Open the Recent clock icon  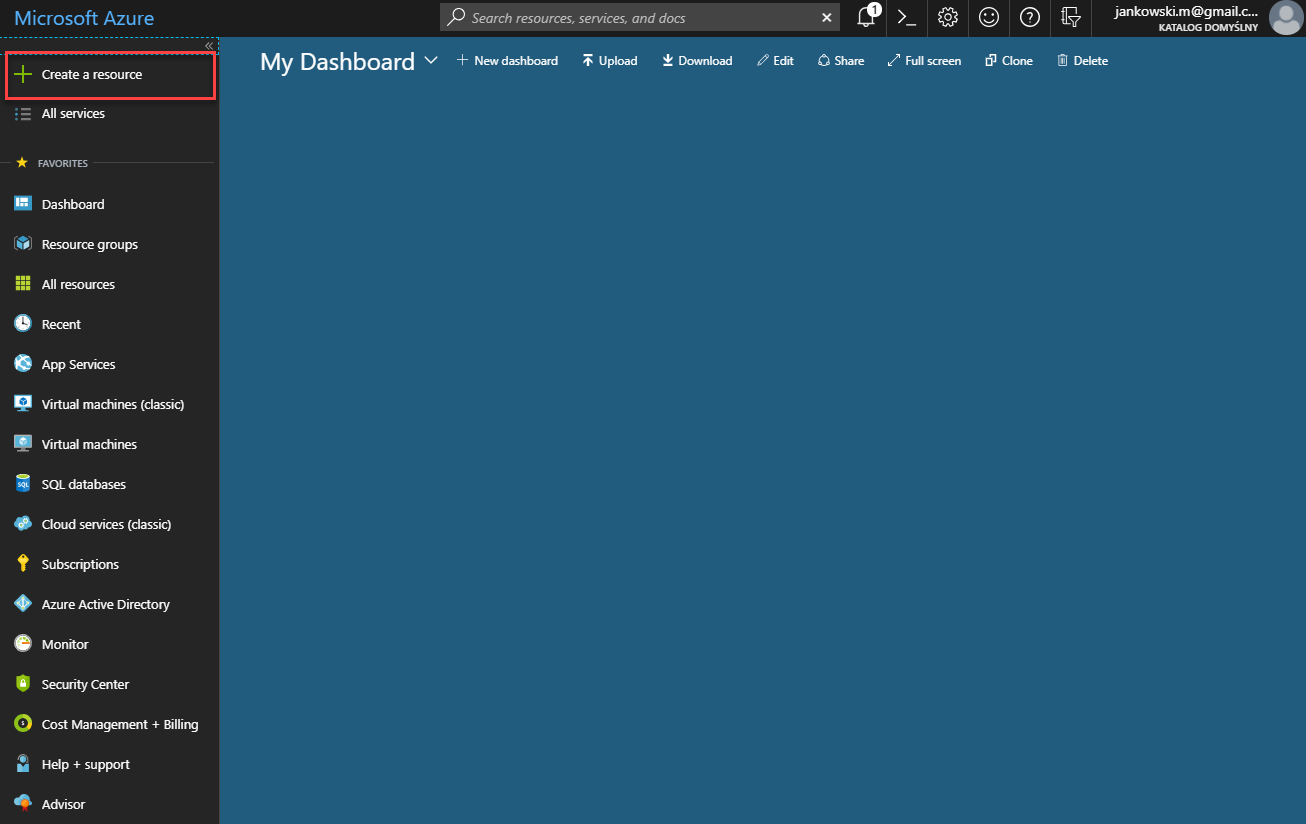(x=23, y=324)
